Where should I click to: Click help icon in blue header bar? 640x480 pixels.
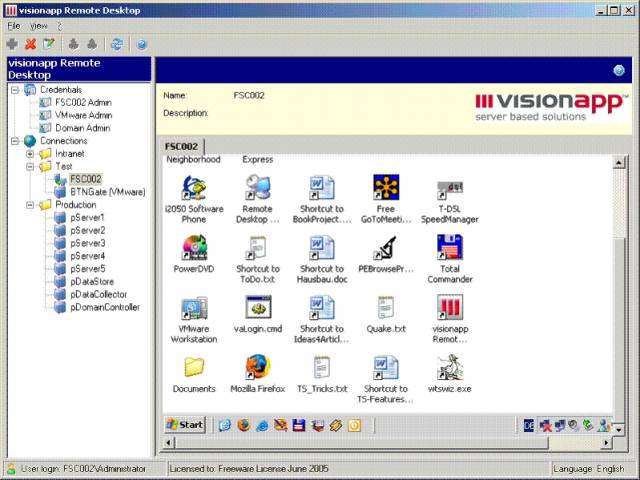click(619, 70)
